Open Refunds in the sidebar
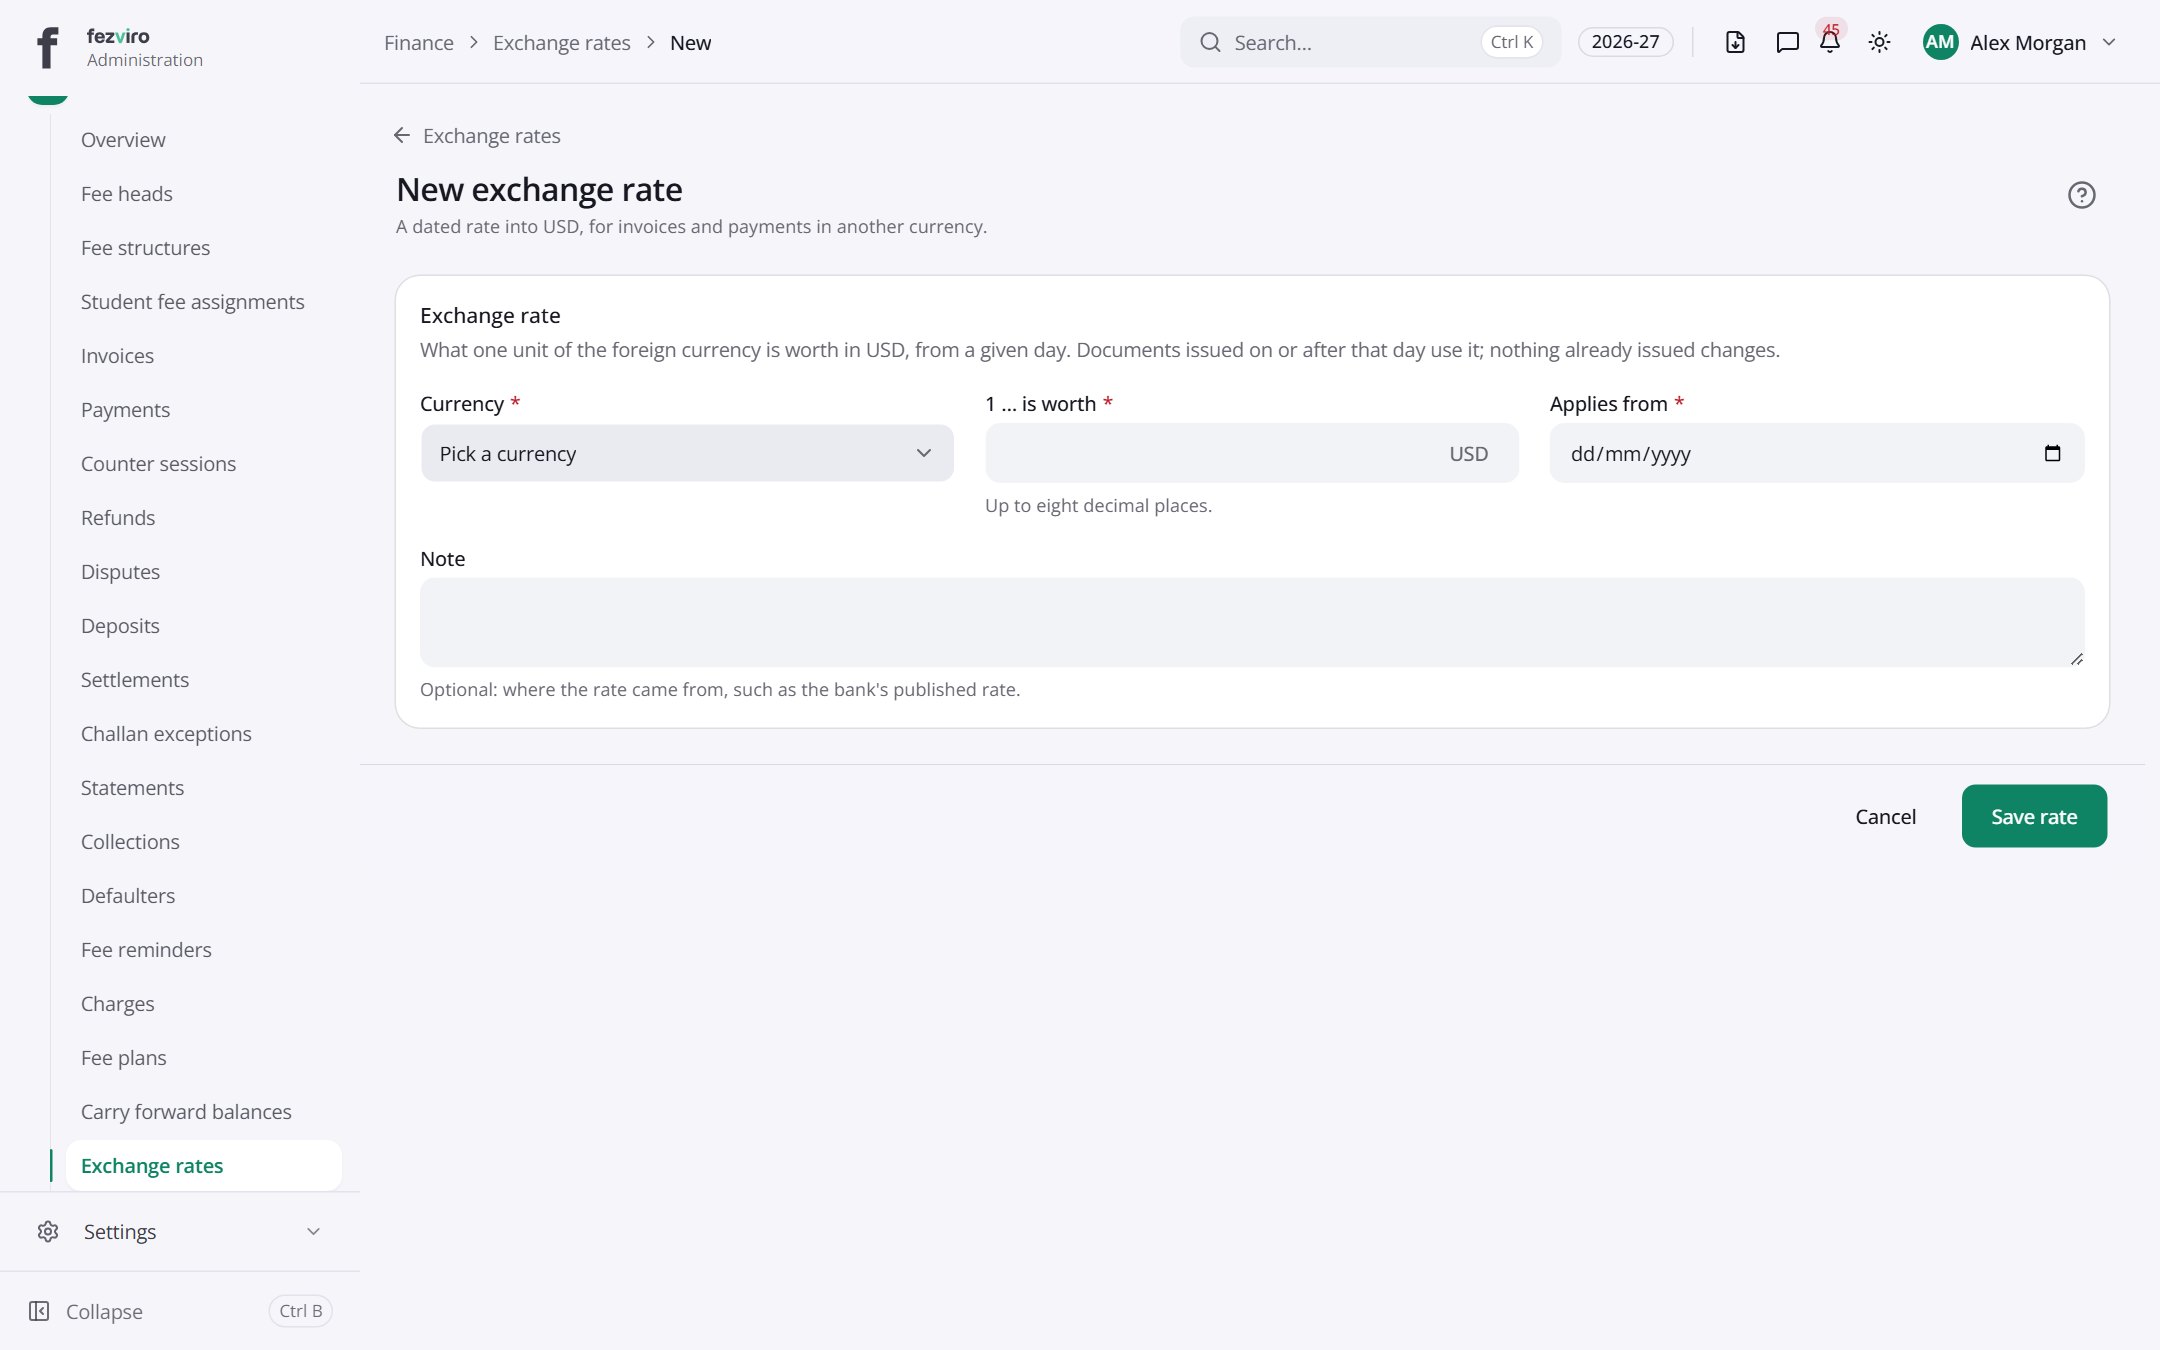The image size is (2160, 1350). tap(203, 517)
